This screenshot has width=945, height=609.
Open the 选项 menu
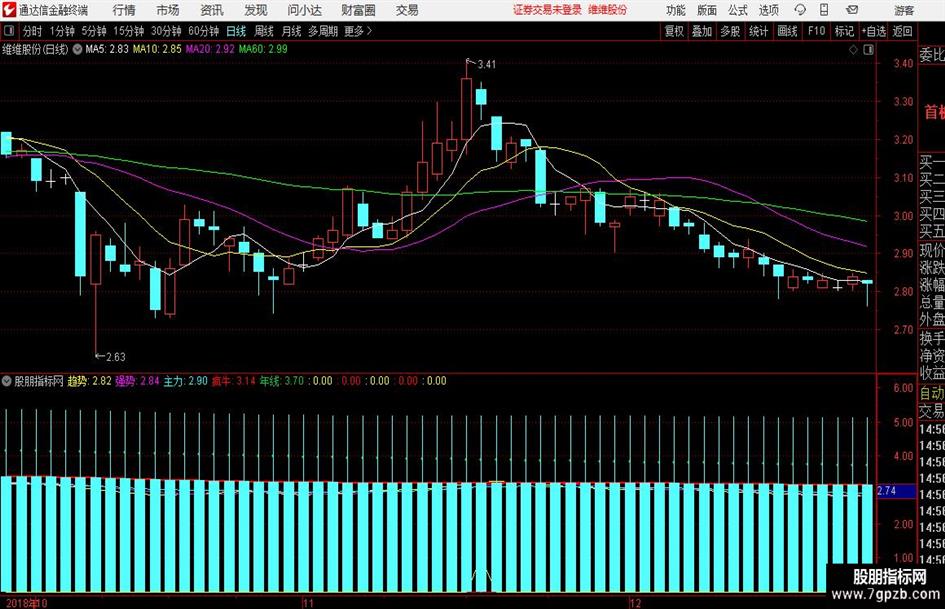(x=768, y=10)
